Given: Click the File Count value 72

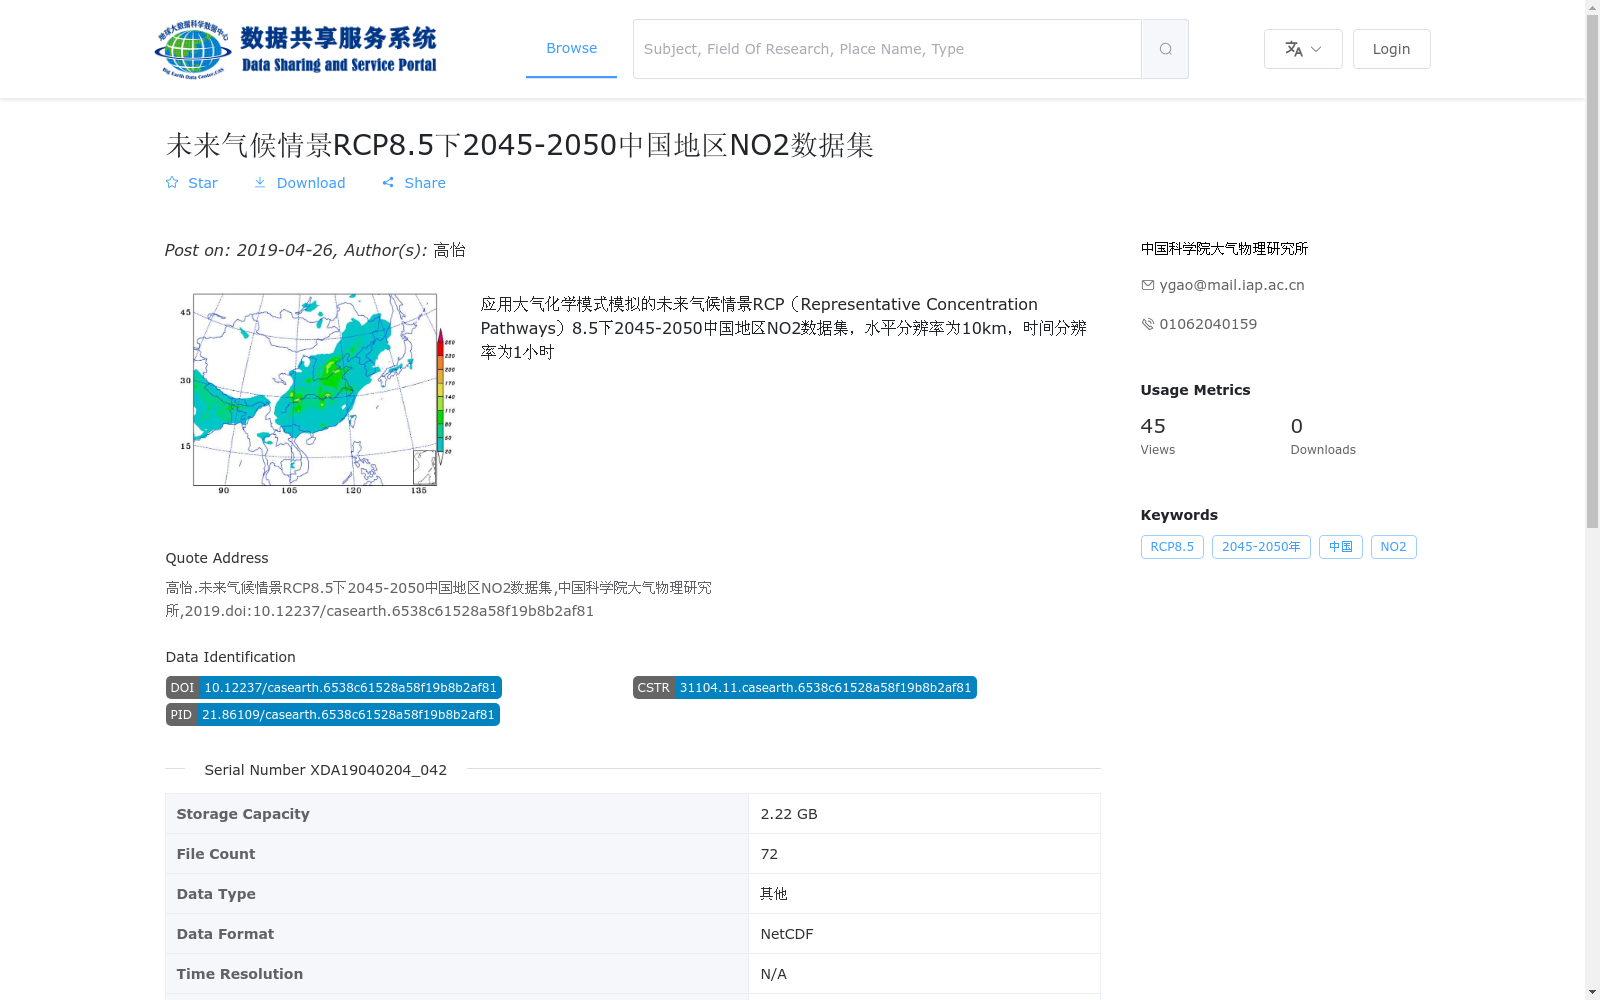Looking at the screenshot, I should point(769,854).
